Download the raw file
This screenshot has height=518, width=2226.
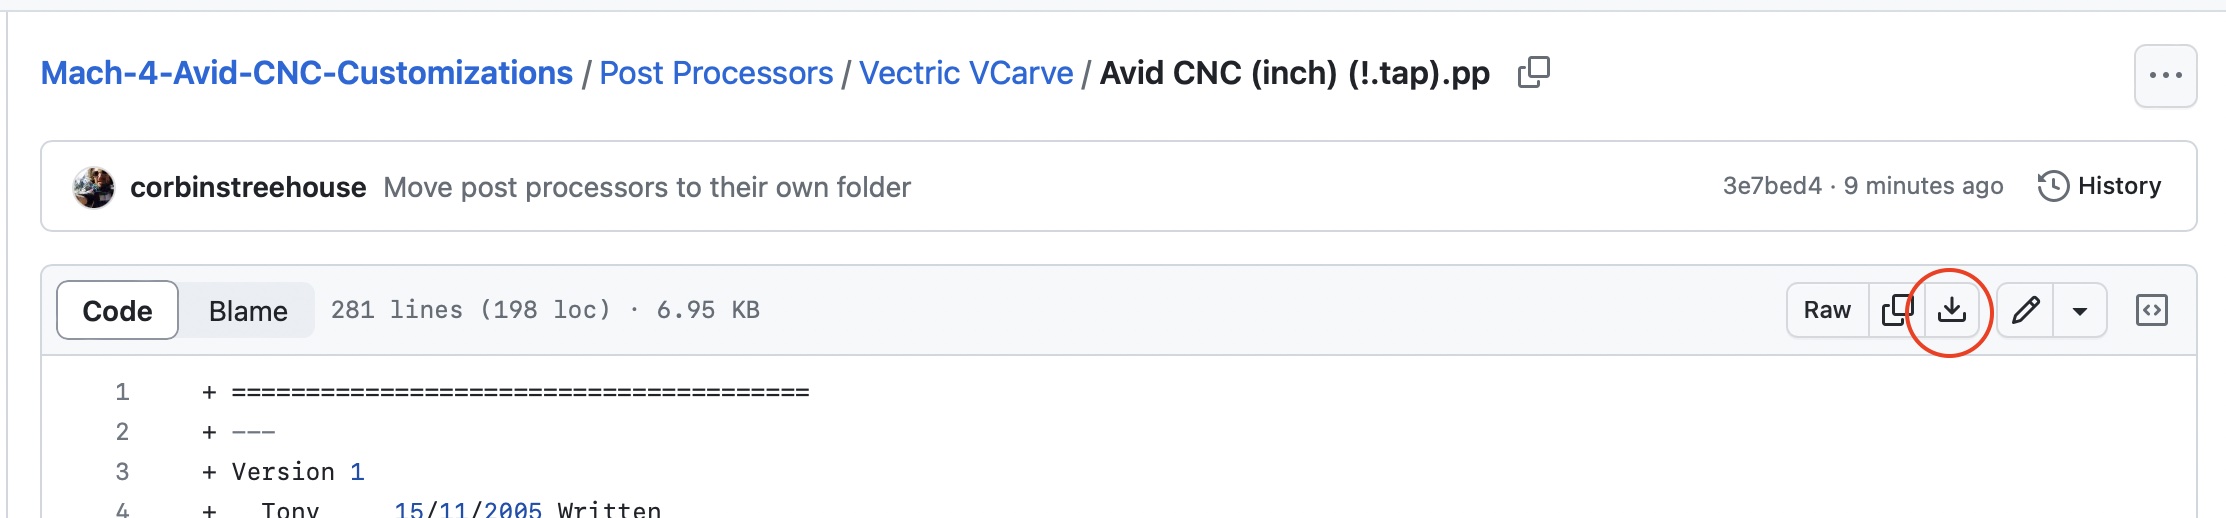point(1951,311)
